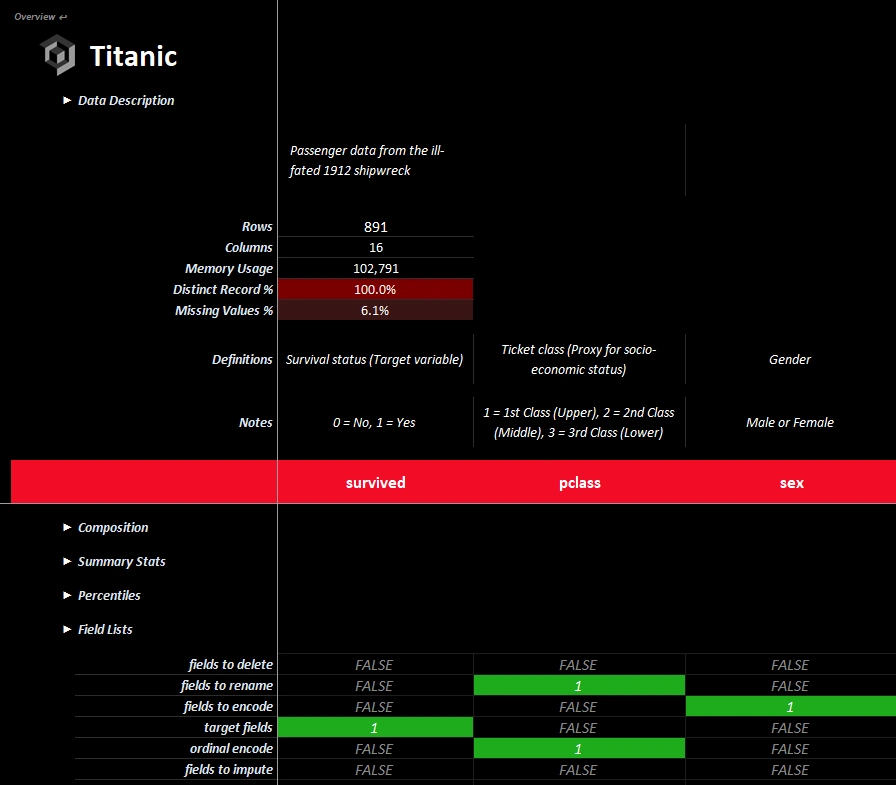
Task: Expand the Percentiles section
Action: click(x=102, y=595)
